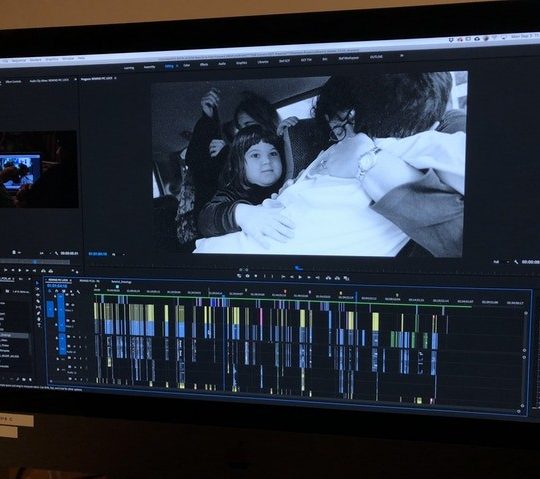Move the Source monitor scrub bar playhead

point(34,262)
